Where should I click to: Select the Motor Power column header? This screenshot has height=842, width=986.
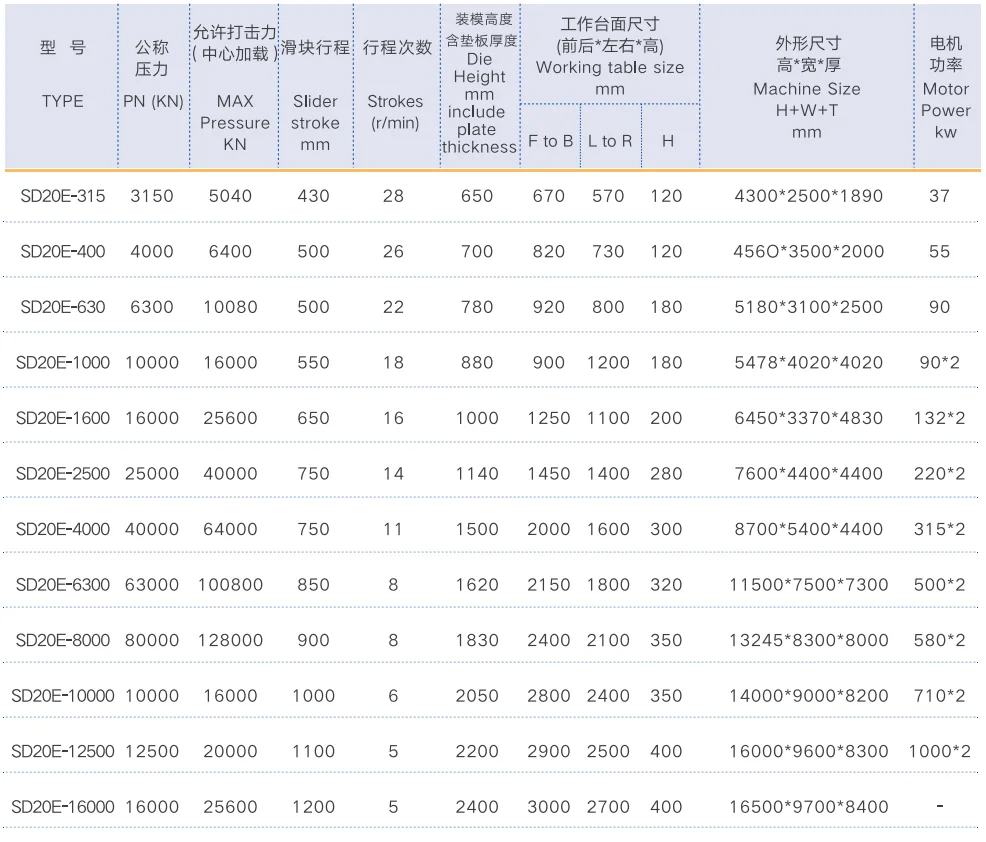pos(945,110)
